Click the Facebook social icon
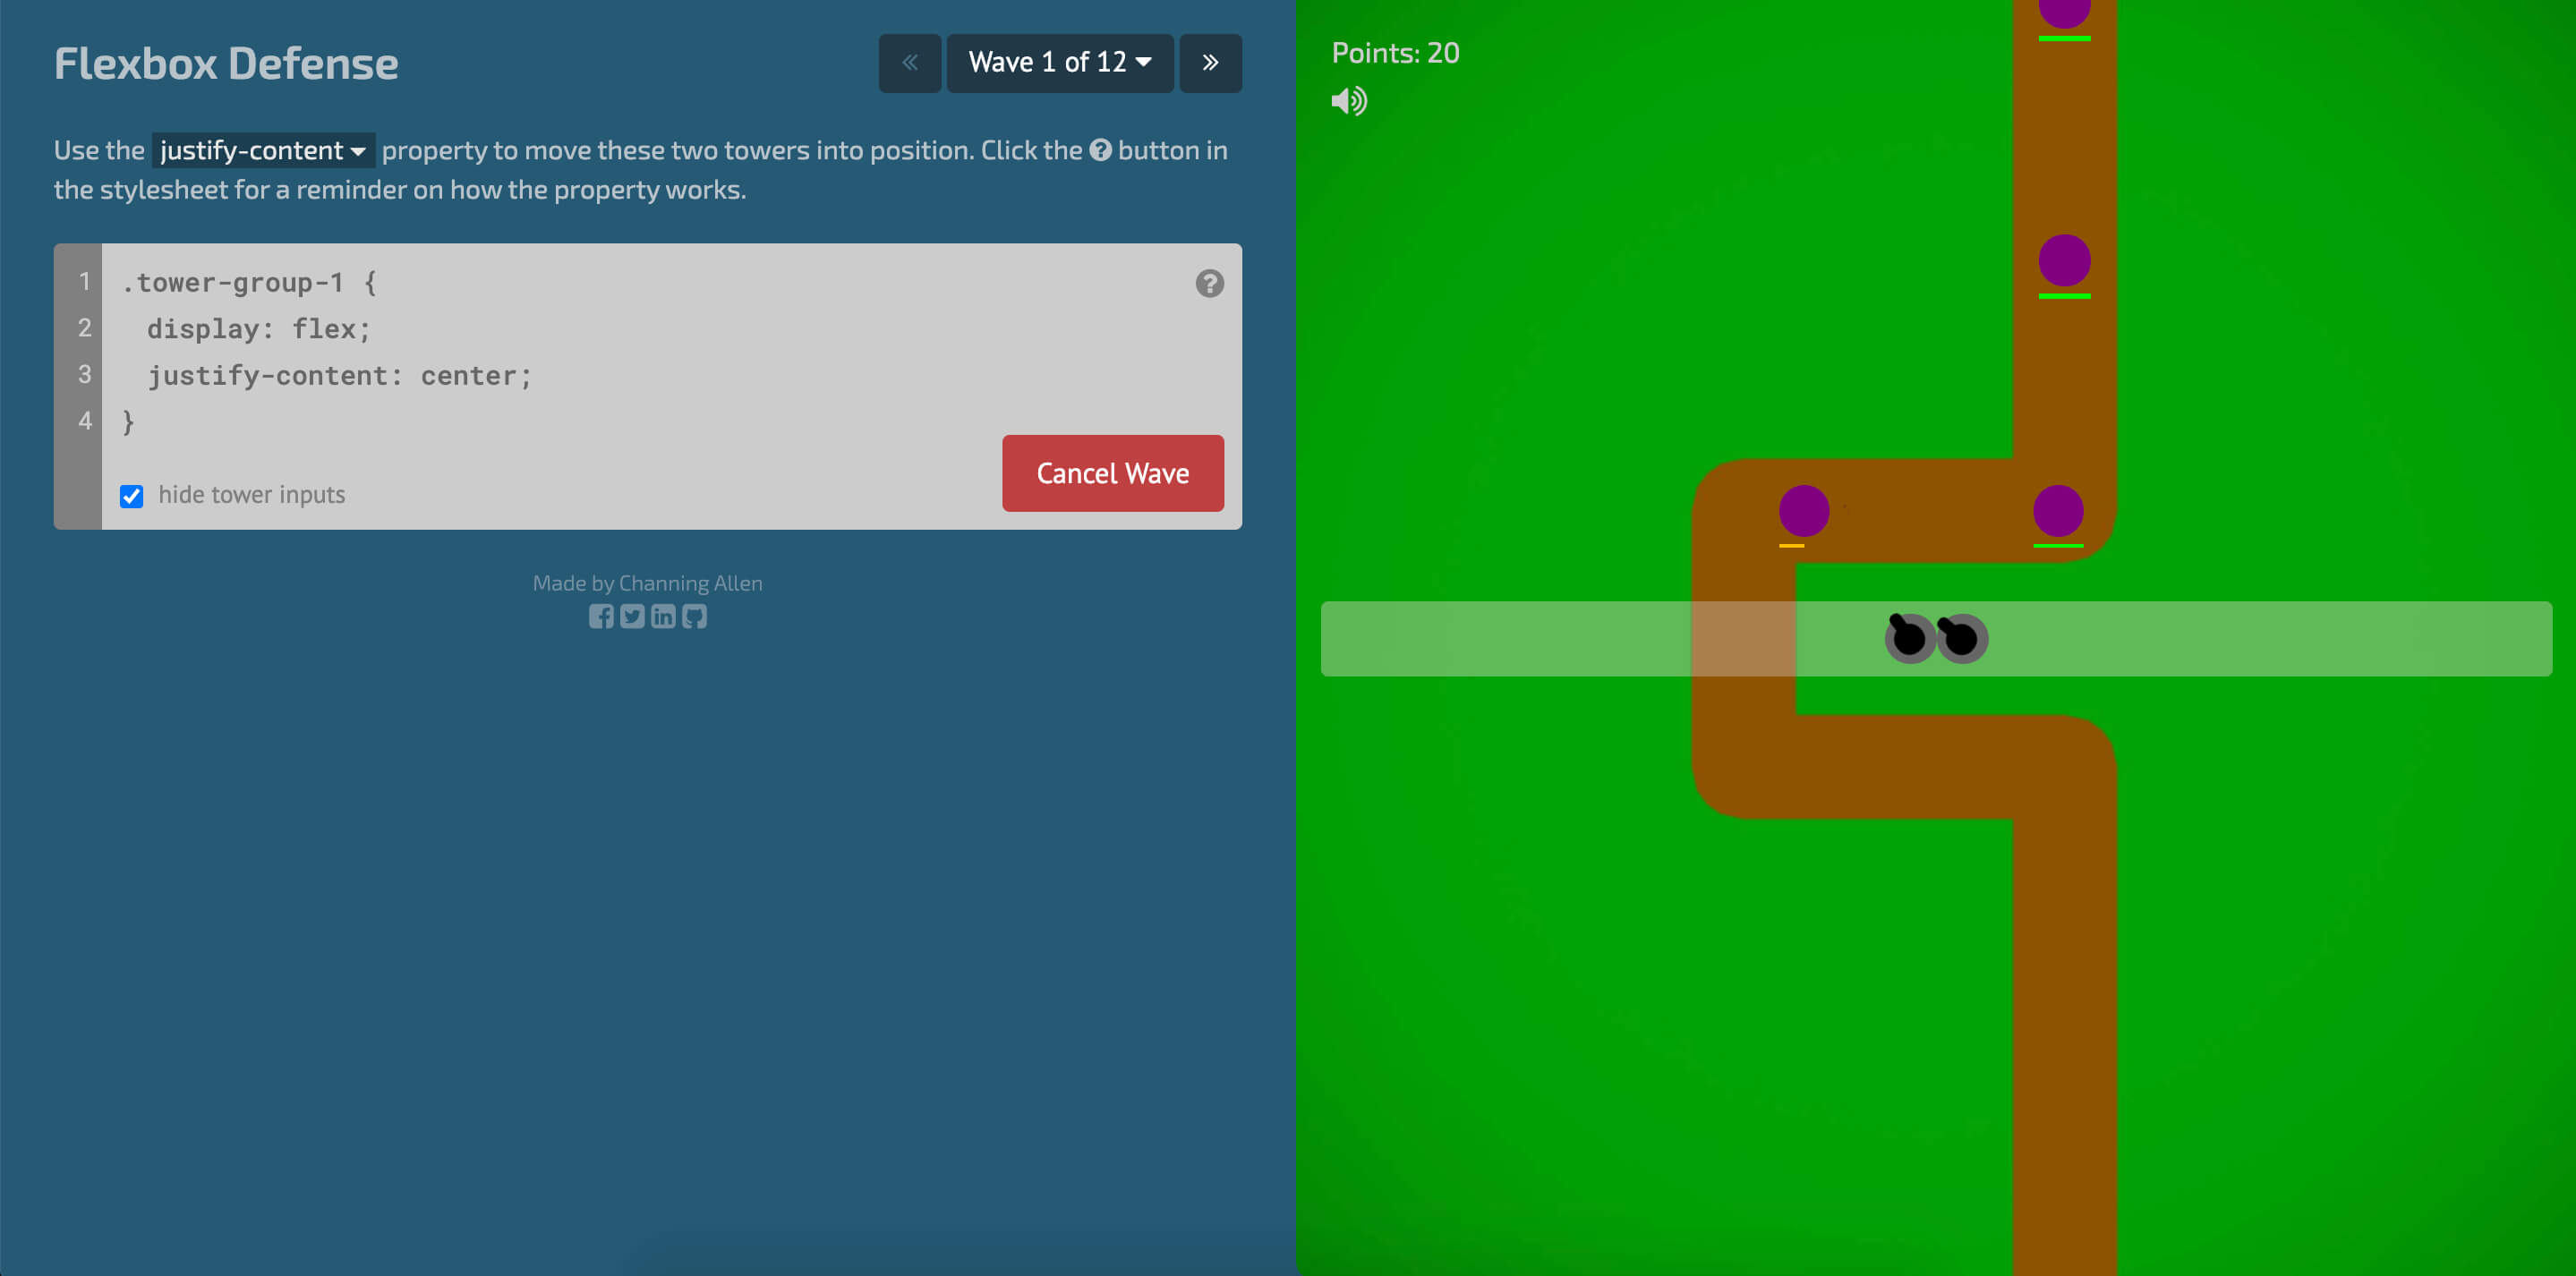Image resolution: width=2576 pixels, height=1276 pixels. (x=600, y=616)
